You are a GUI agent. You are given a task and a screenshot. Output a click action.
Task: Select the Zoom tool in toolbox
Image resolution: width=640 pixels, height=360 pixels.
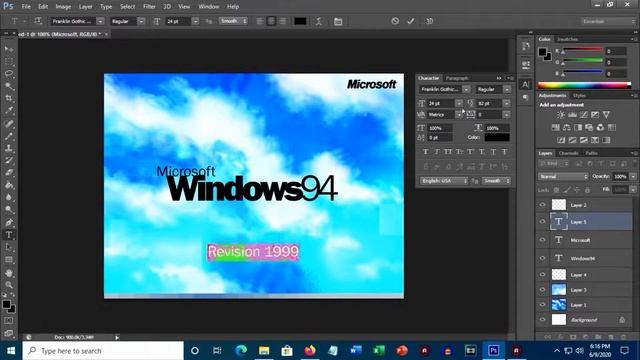(9, 285)
